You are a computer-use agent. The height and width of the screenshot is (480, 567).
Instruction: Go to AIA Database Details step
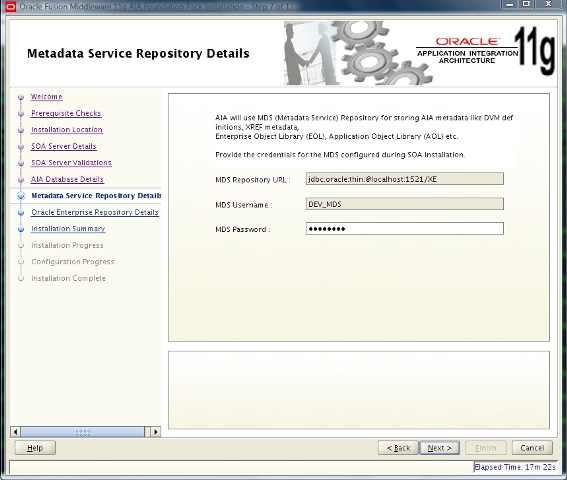tap(67, 179)
